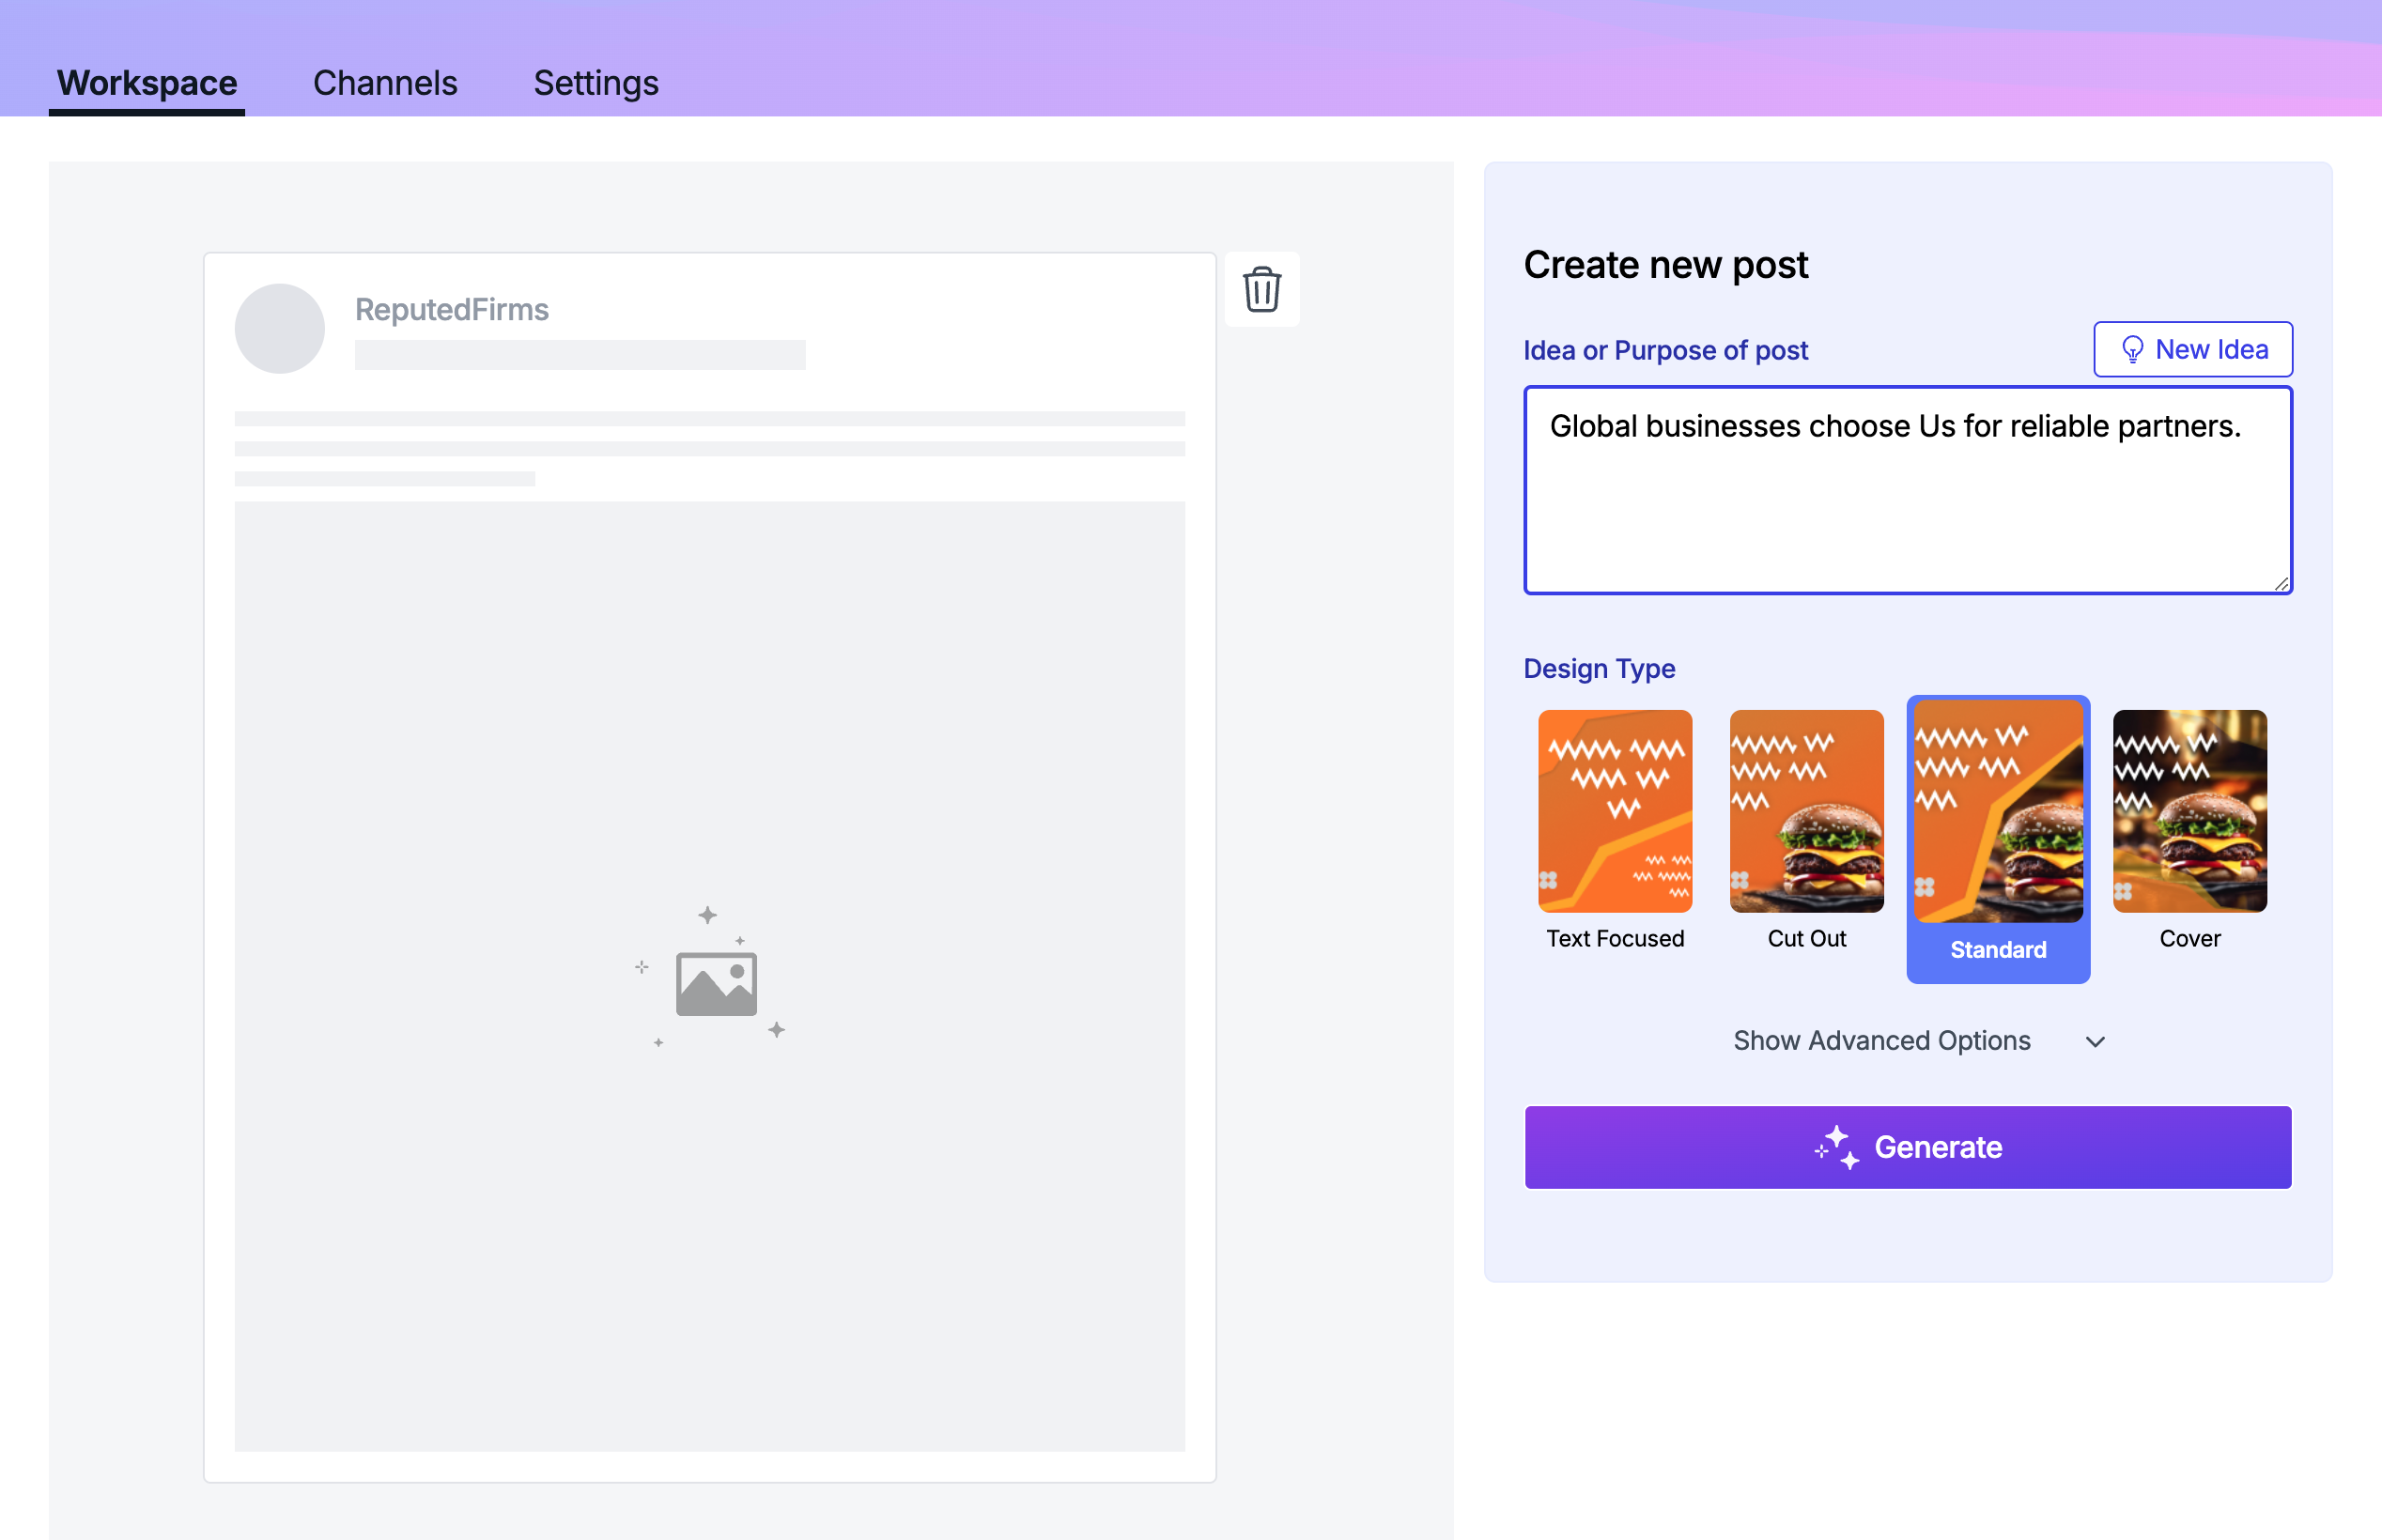2382x1540 pixels.
Task: Select the Text Focused design type
Action: (x=1614, y=811)
